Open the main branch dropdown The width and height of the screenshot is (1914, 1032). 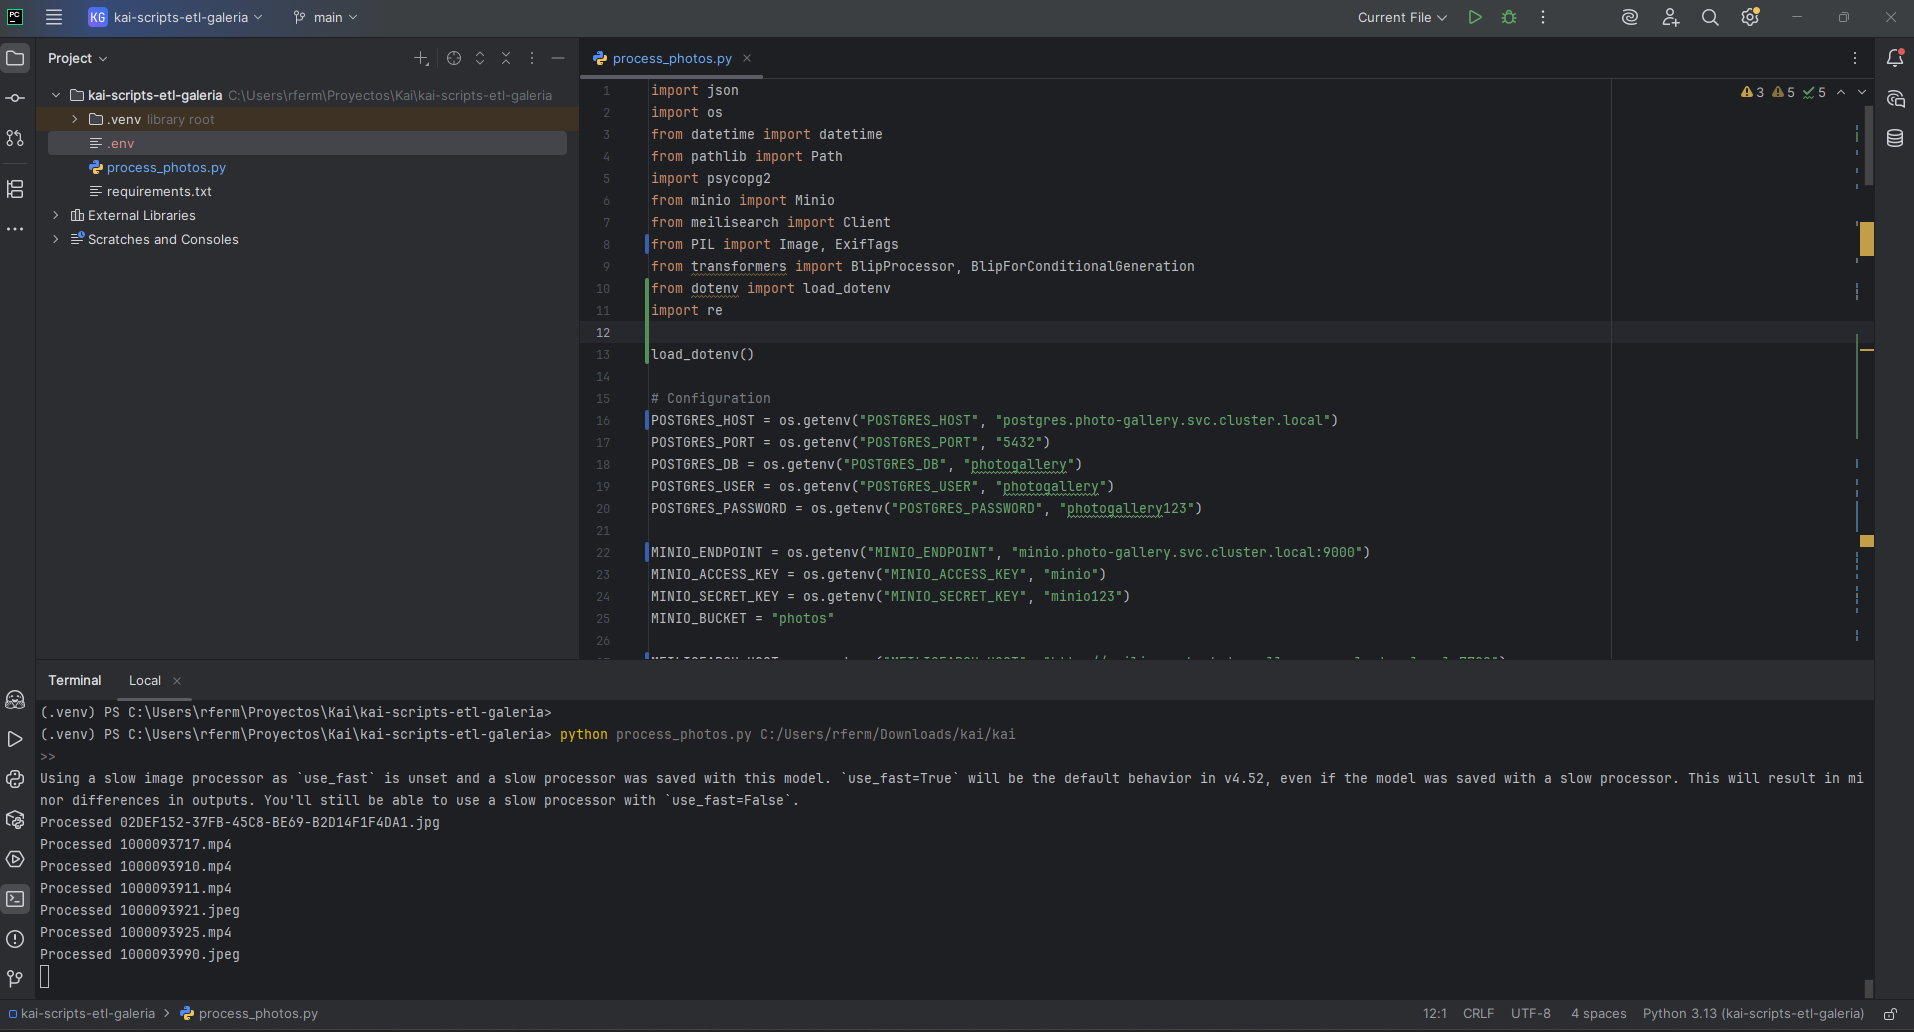[x=325, y=17]
